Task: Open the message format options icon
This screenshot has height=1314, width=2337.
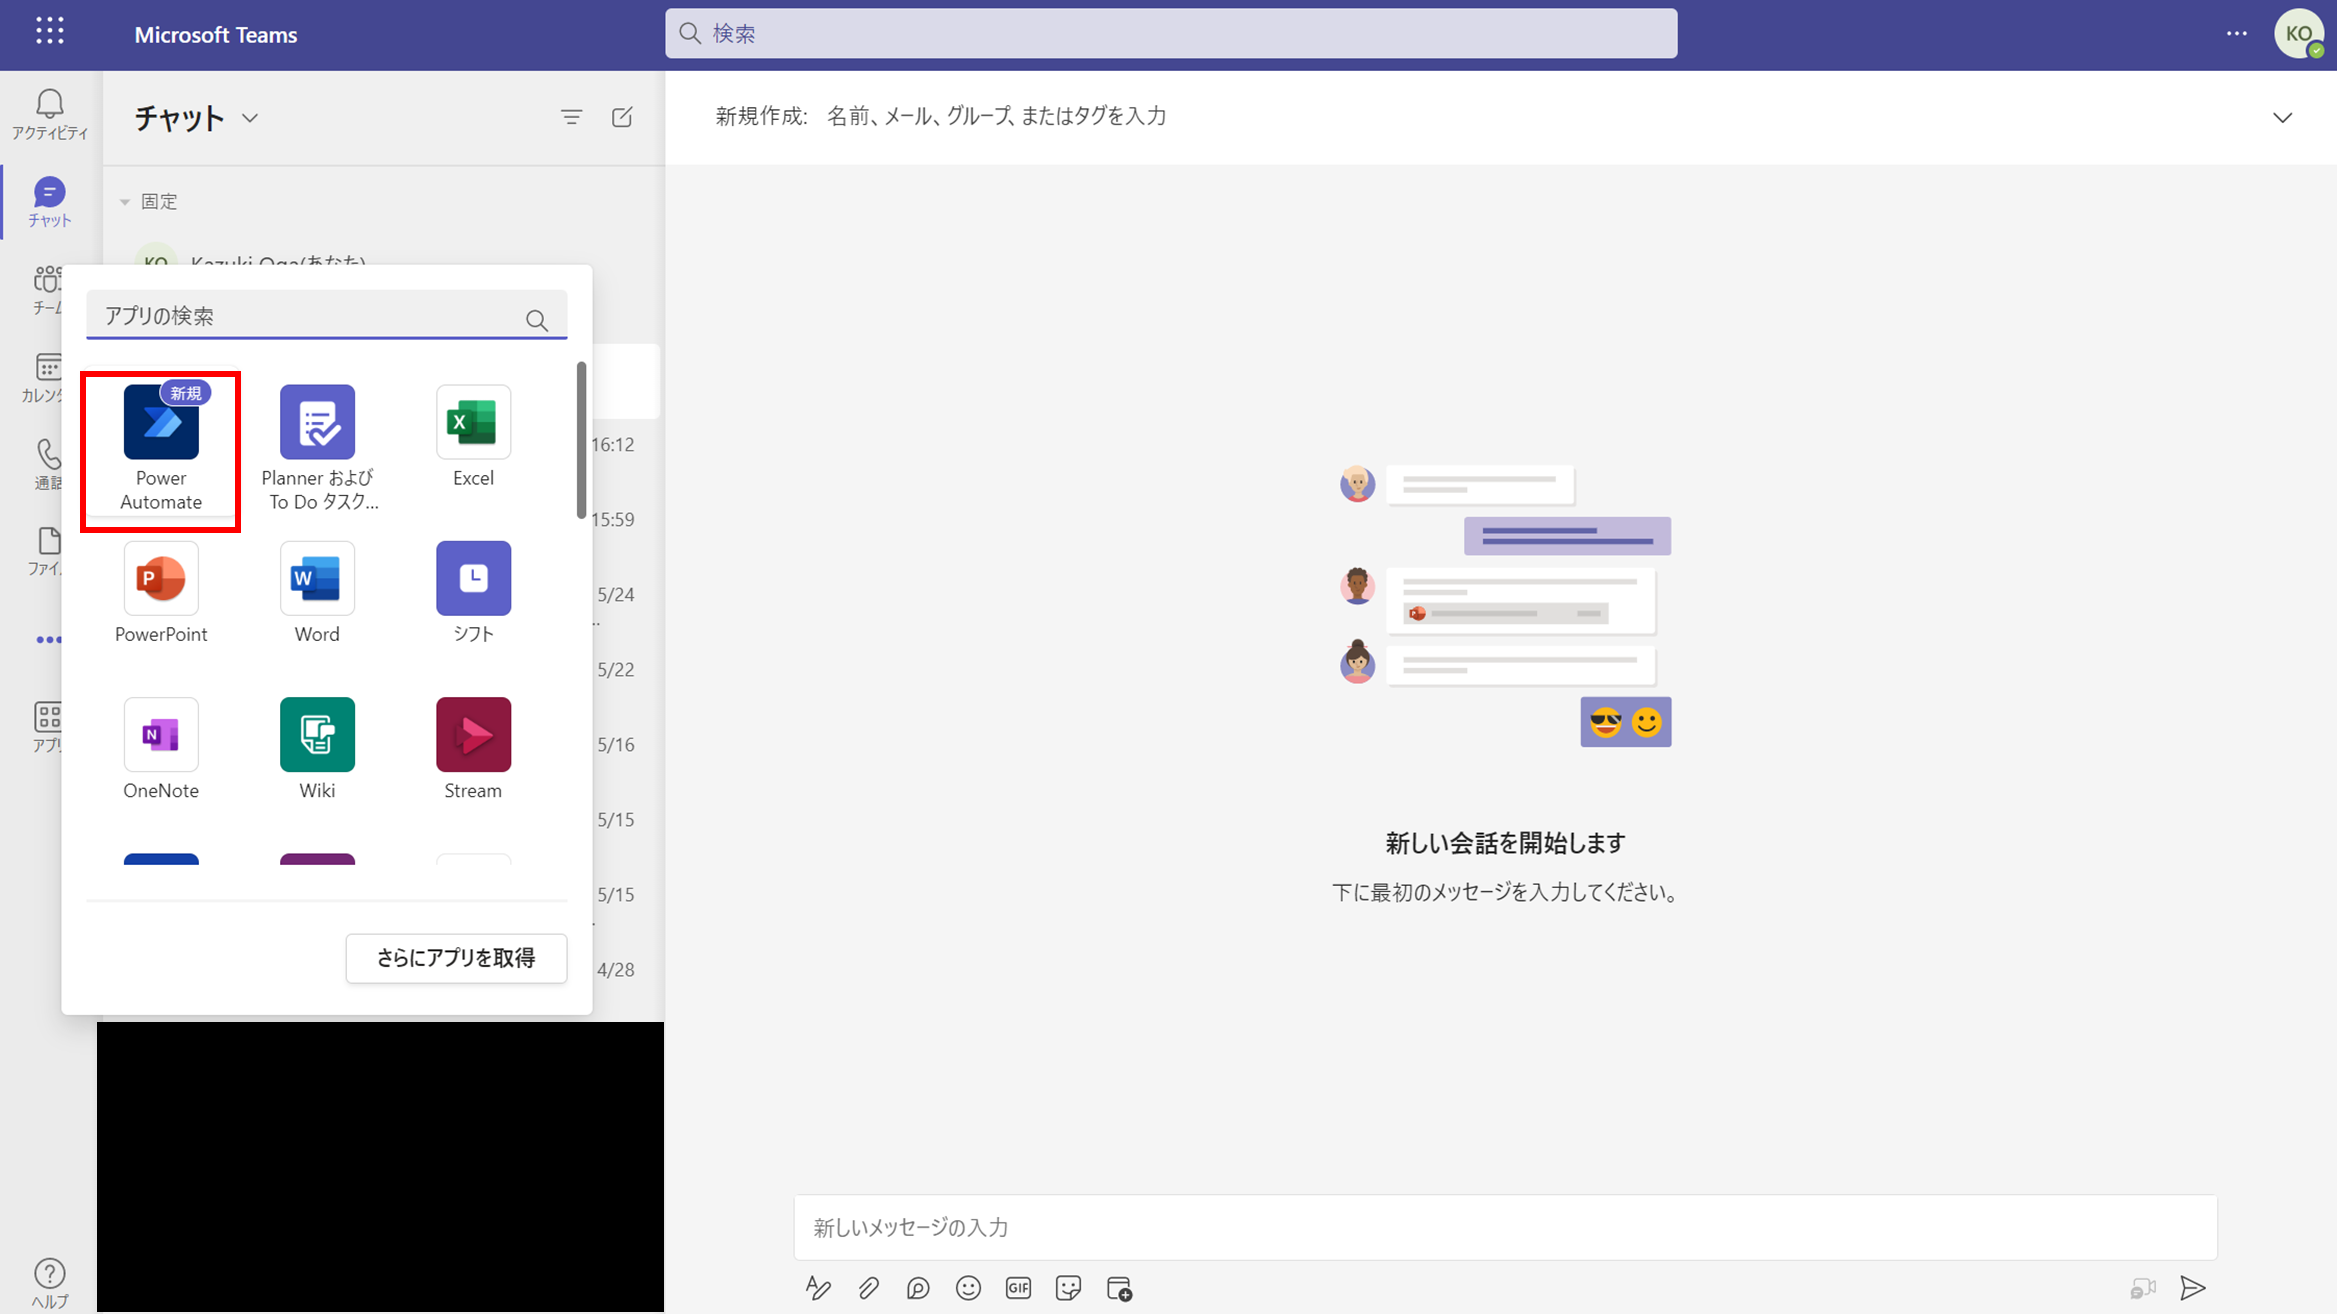Action: pyautogui.click(x=818, y=1288)
